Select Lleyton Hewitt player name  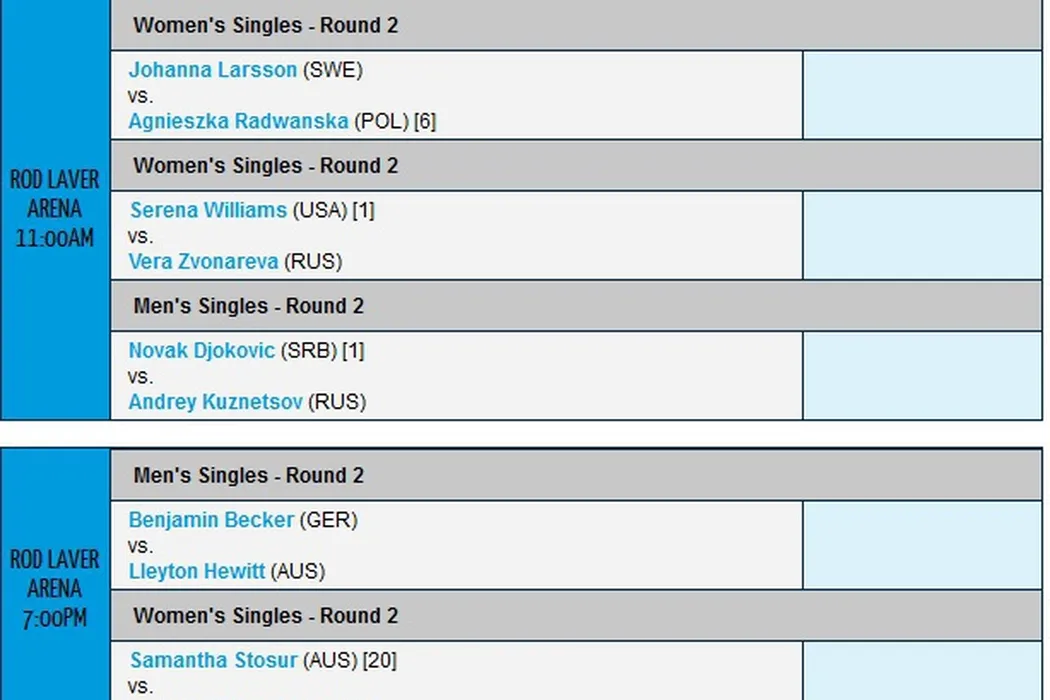tap(197, 571)
